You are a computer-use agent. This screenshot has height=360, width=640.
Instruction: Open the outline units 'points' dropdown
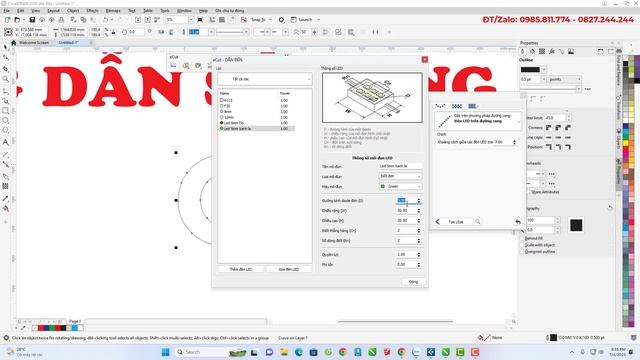(564, 79)
